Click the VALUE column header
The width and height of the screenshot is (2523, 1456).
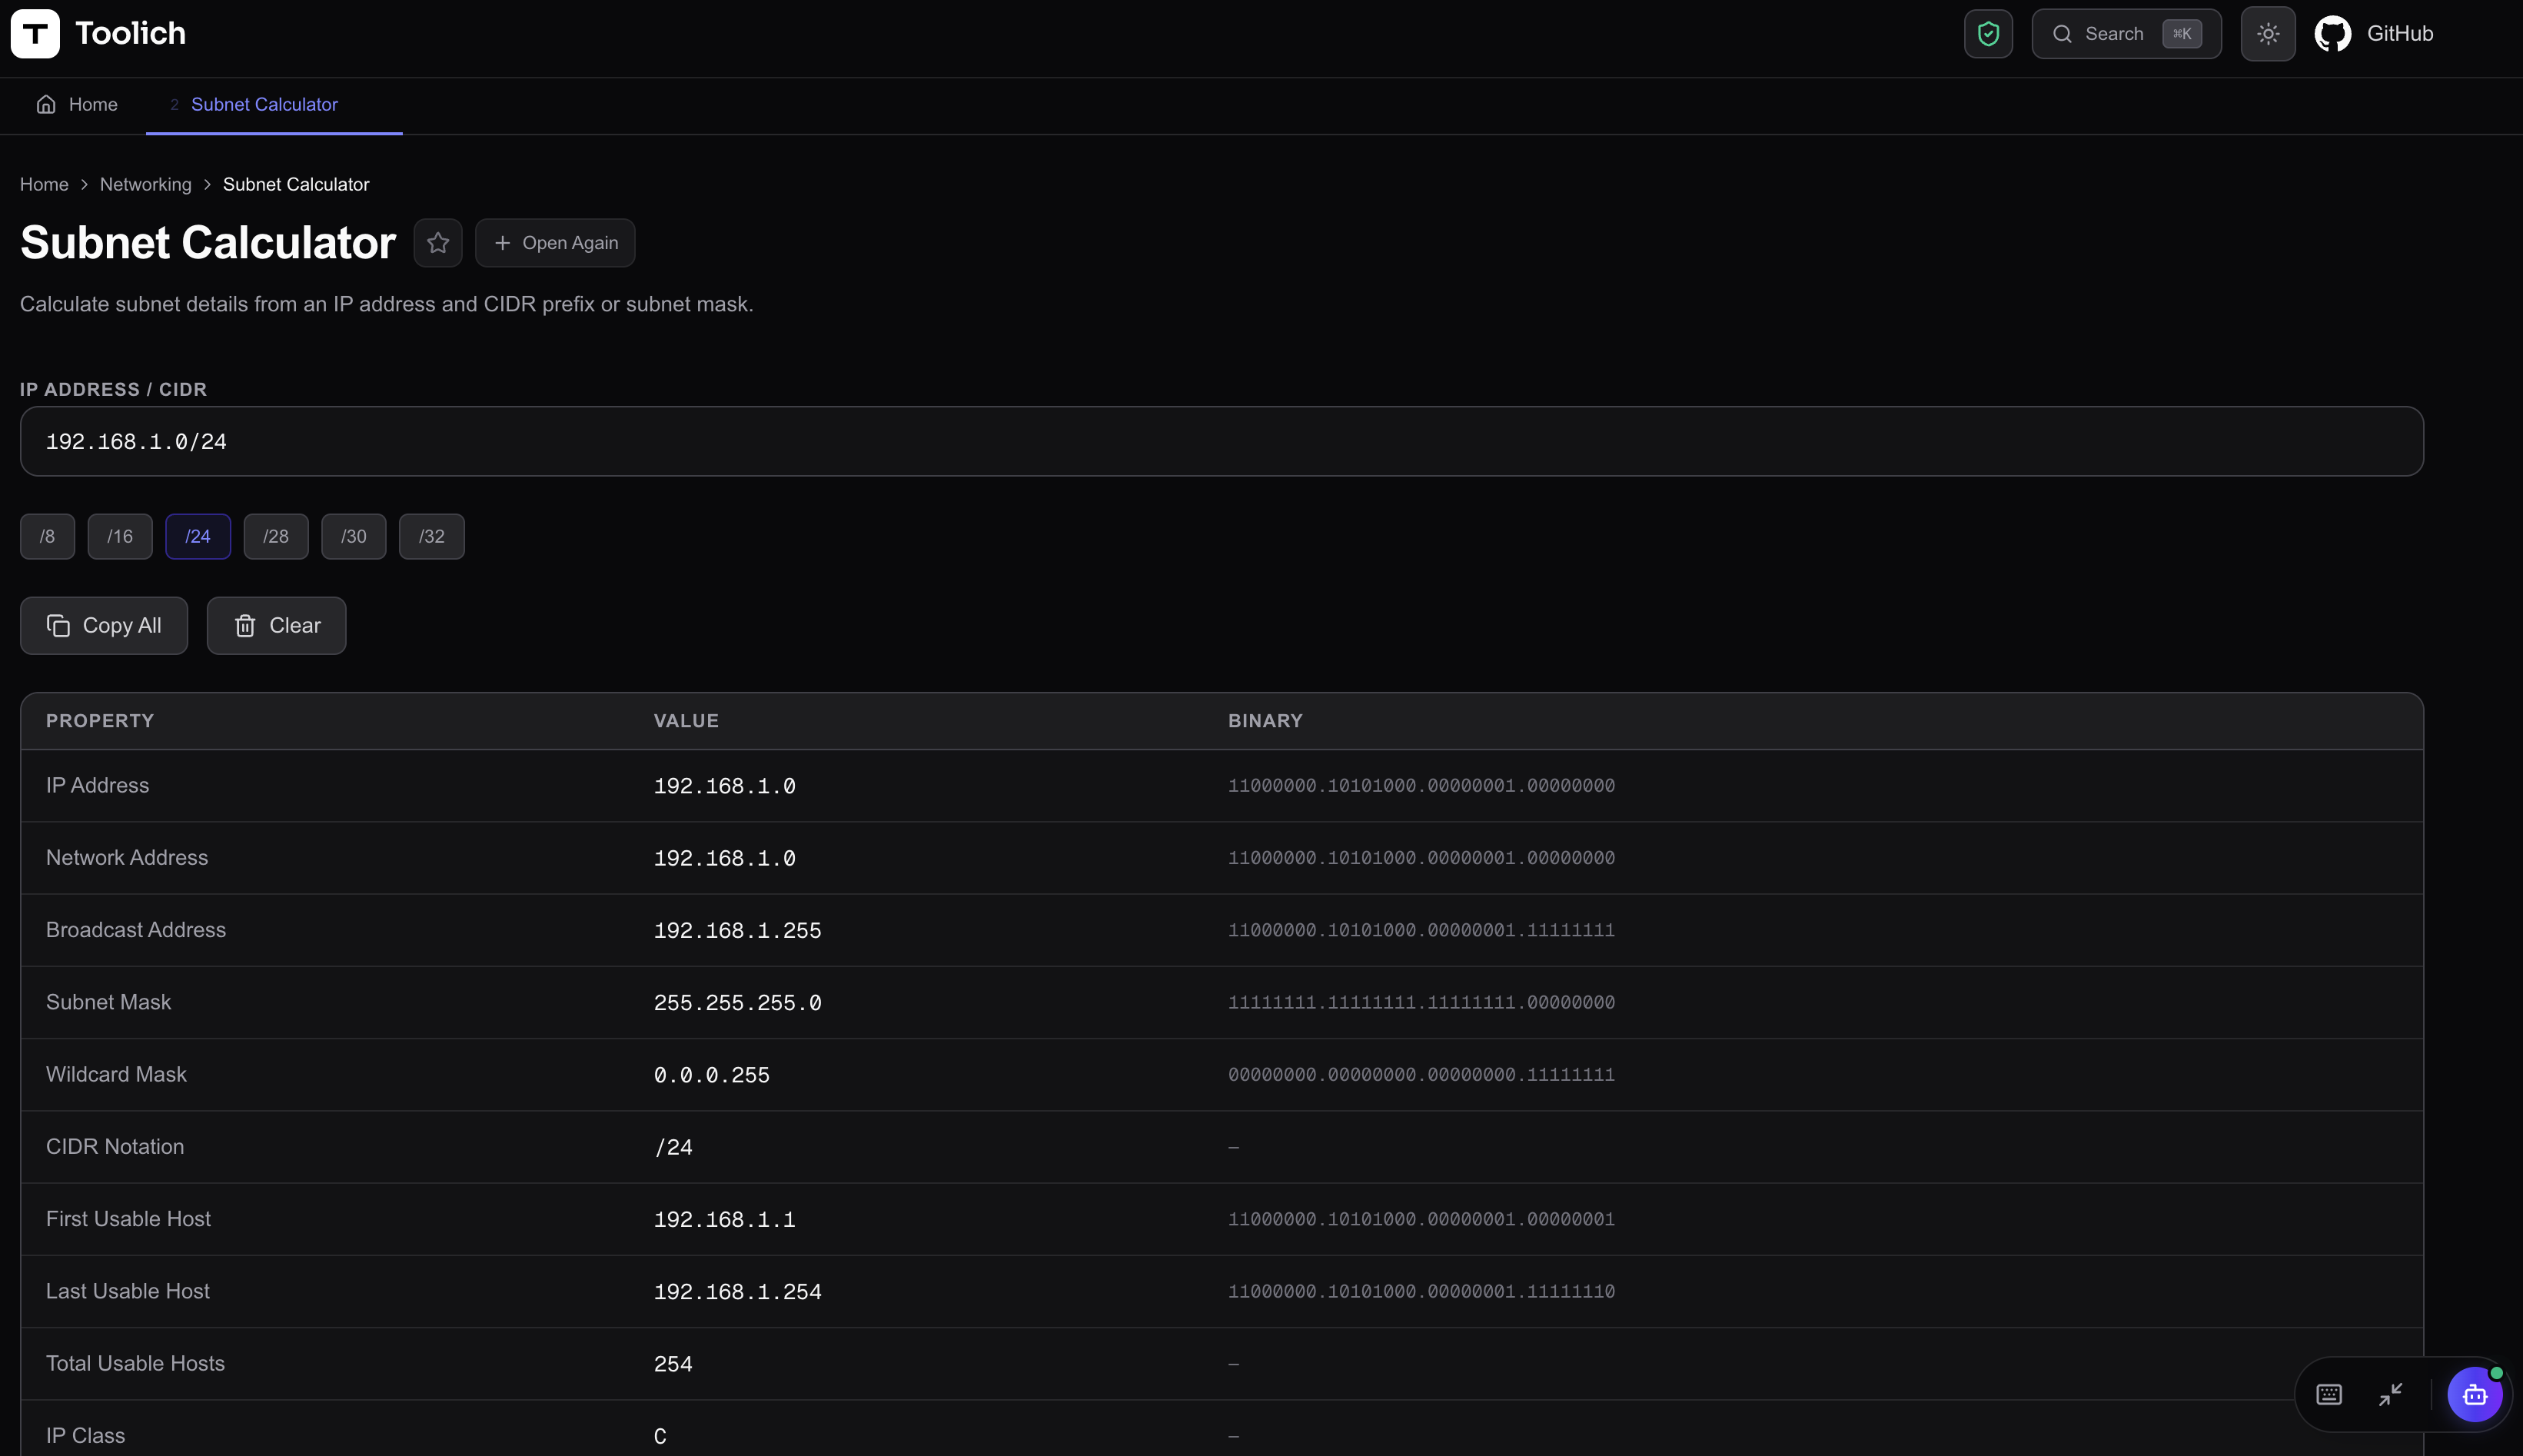pos(686,721)
